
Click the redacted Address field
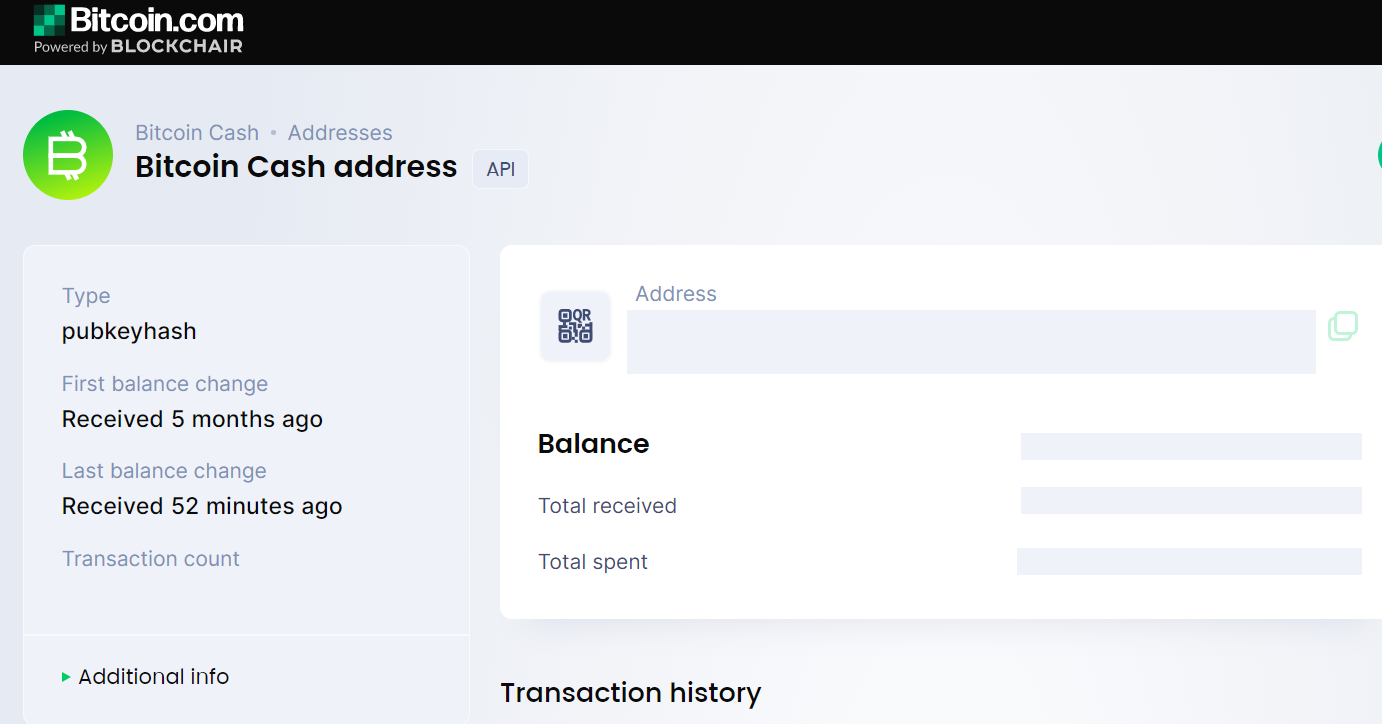pyautogui.click(x=971, y=342)
